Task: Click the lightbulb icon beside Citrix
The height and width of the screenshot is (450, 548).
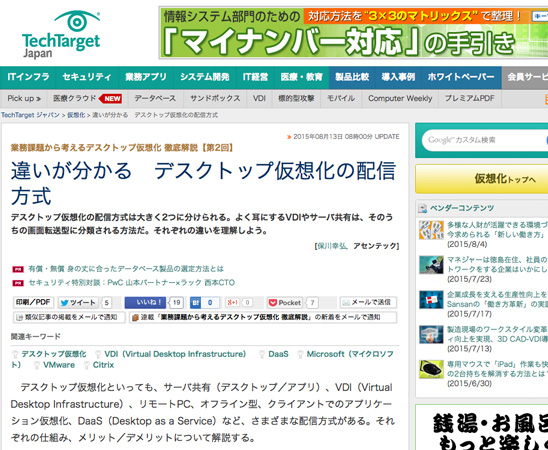Action: coord(87,365)
